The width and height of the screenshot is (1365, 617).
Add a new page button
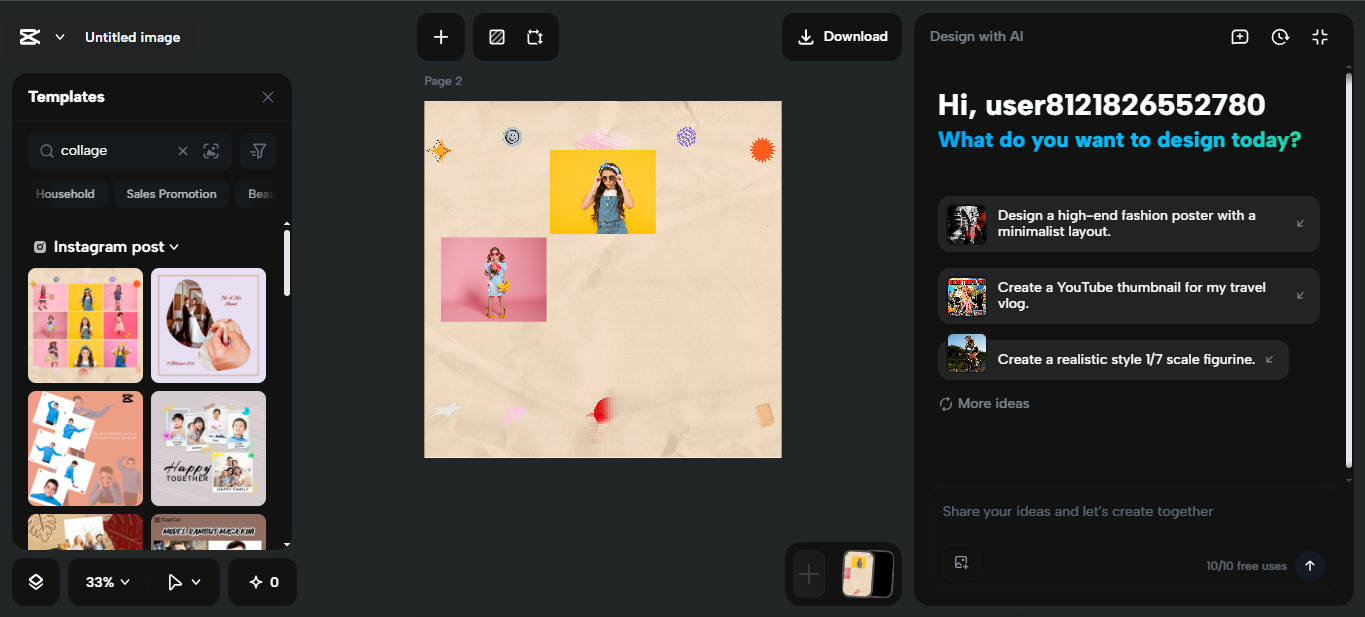809,574
